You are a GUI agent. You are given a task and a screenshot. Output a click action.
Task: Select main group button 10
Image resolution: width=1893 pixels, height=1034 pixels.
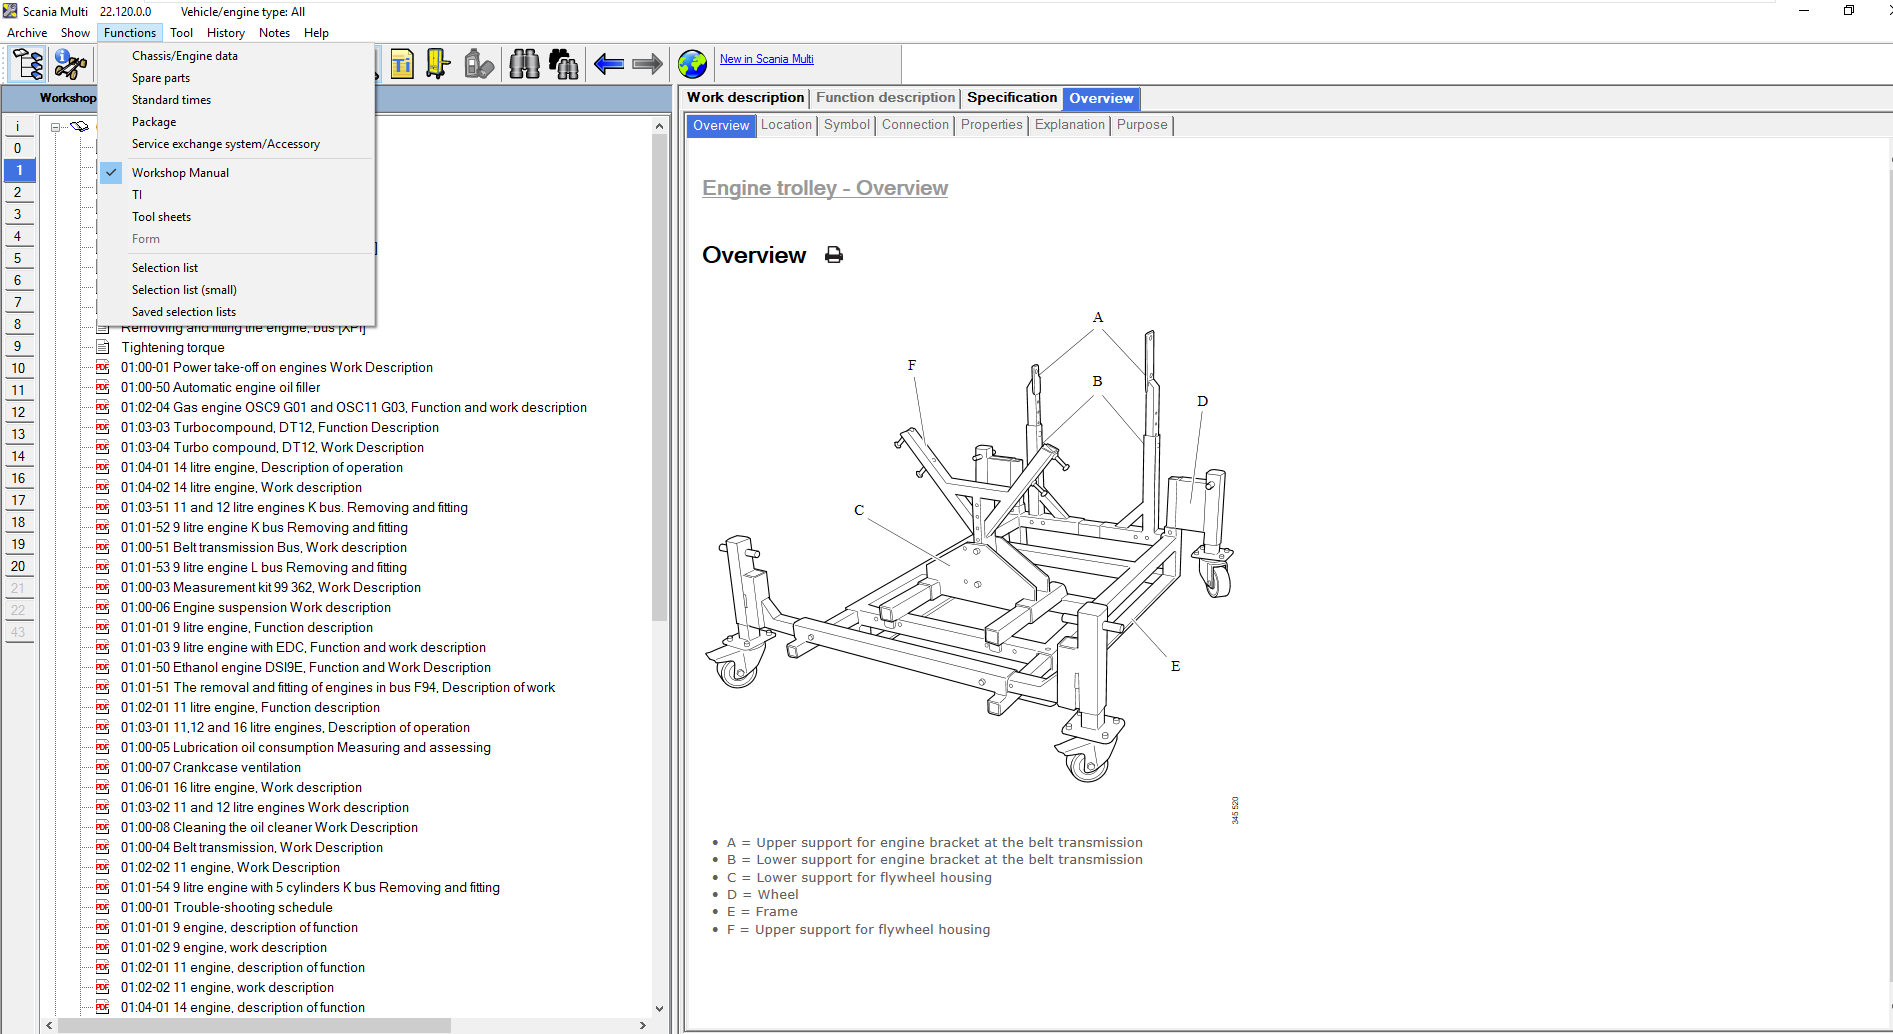click(18, 368)
